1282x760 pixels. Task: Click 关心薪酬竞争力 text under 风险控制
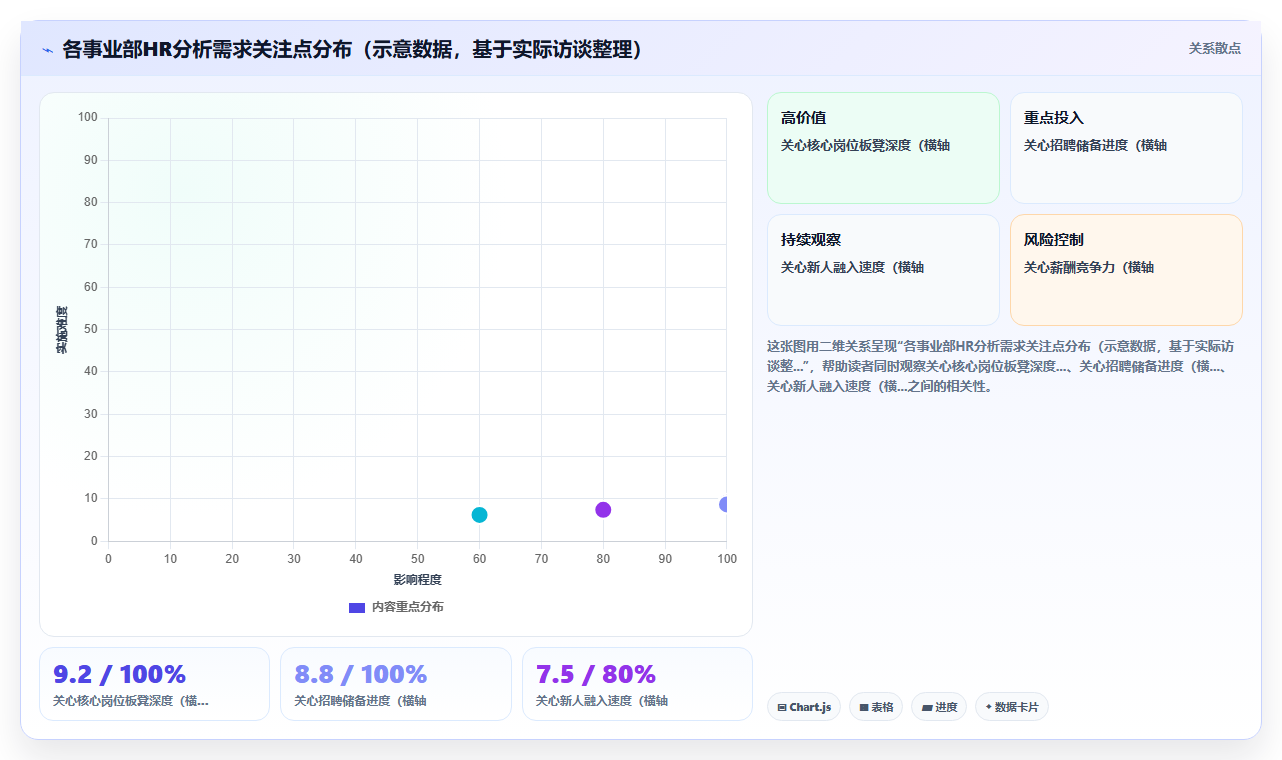click(x=1089, y=267)
